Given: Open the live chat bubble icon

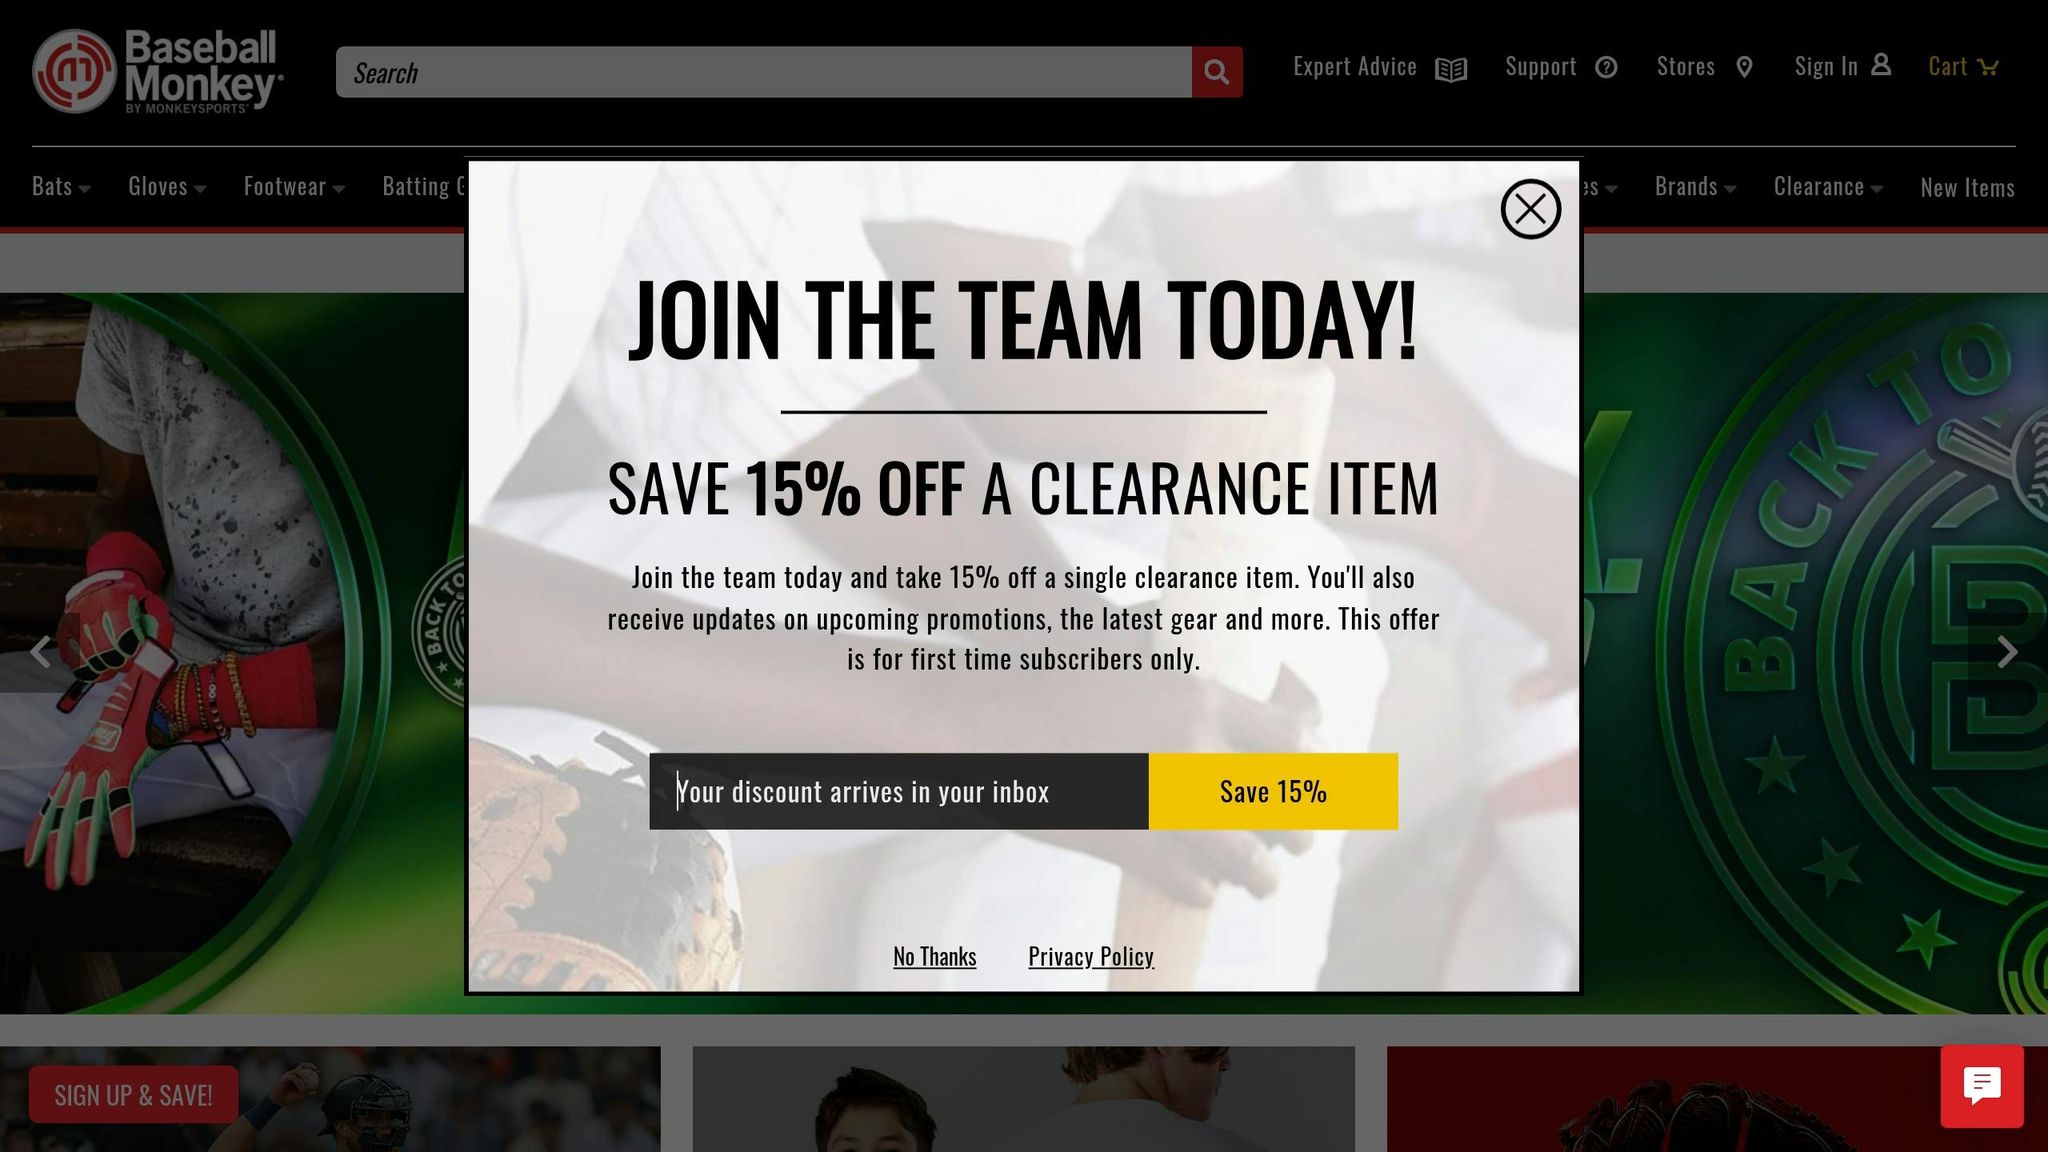Looking at the screenshot, I should (1982, 1086).
